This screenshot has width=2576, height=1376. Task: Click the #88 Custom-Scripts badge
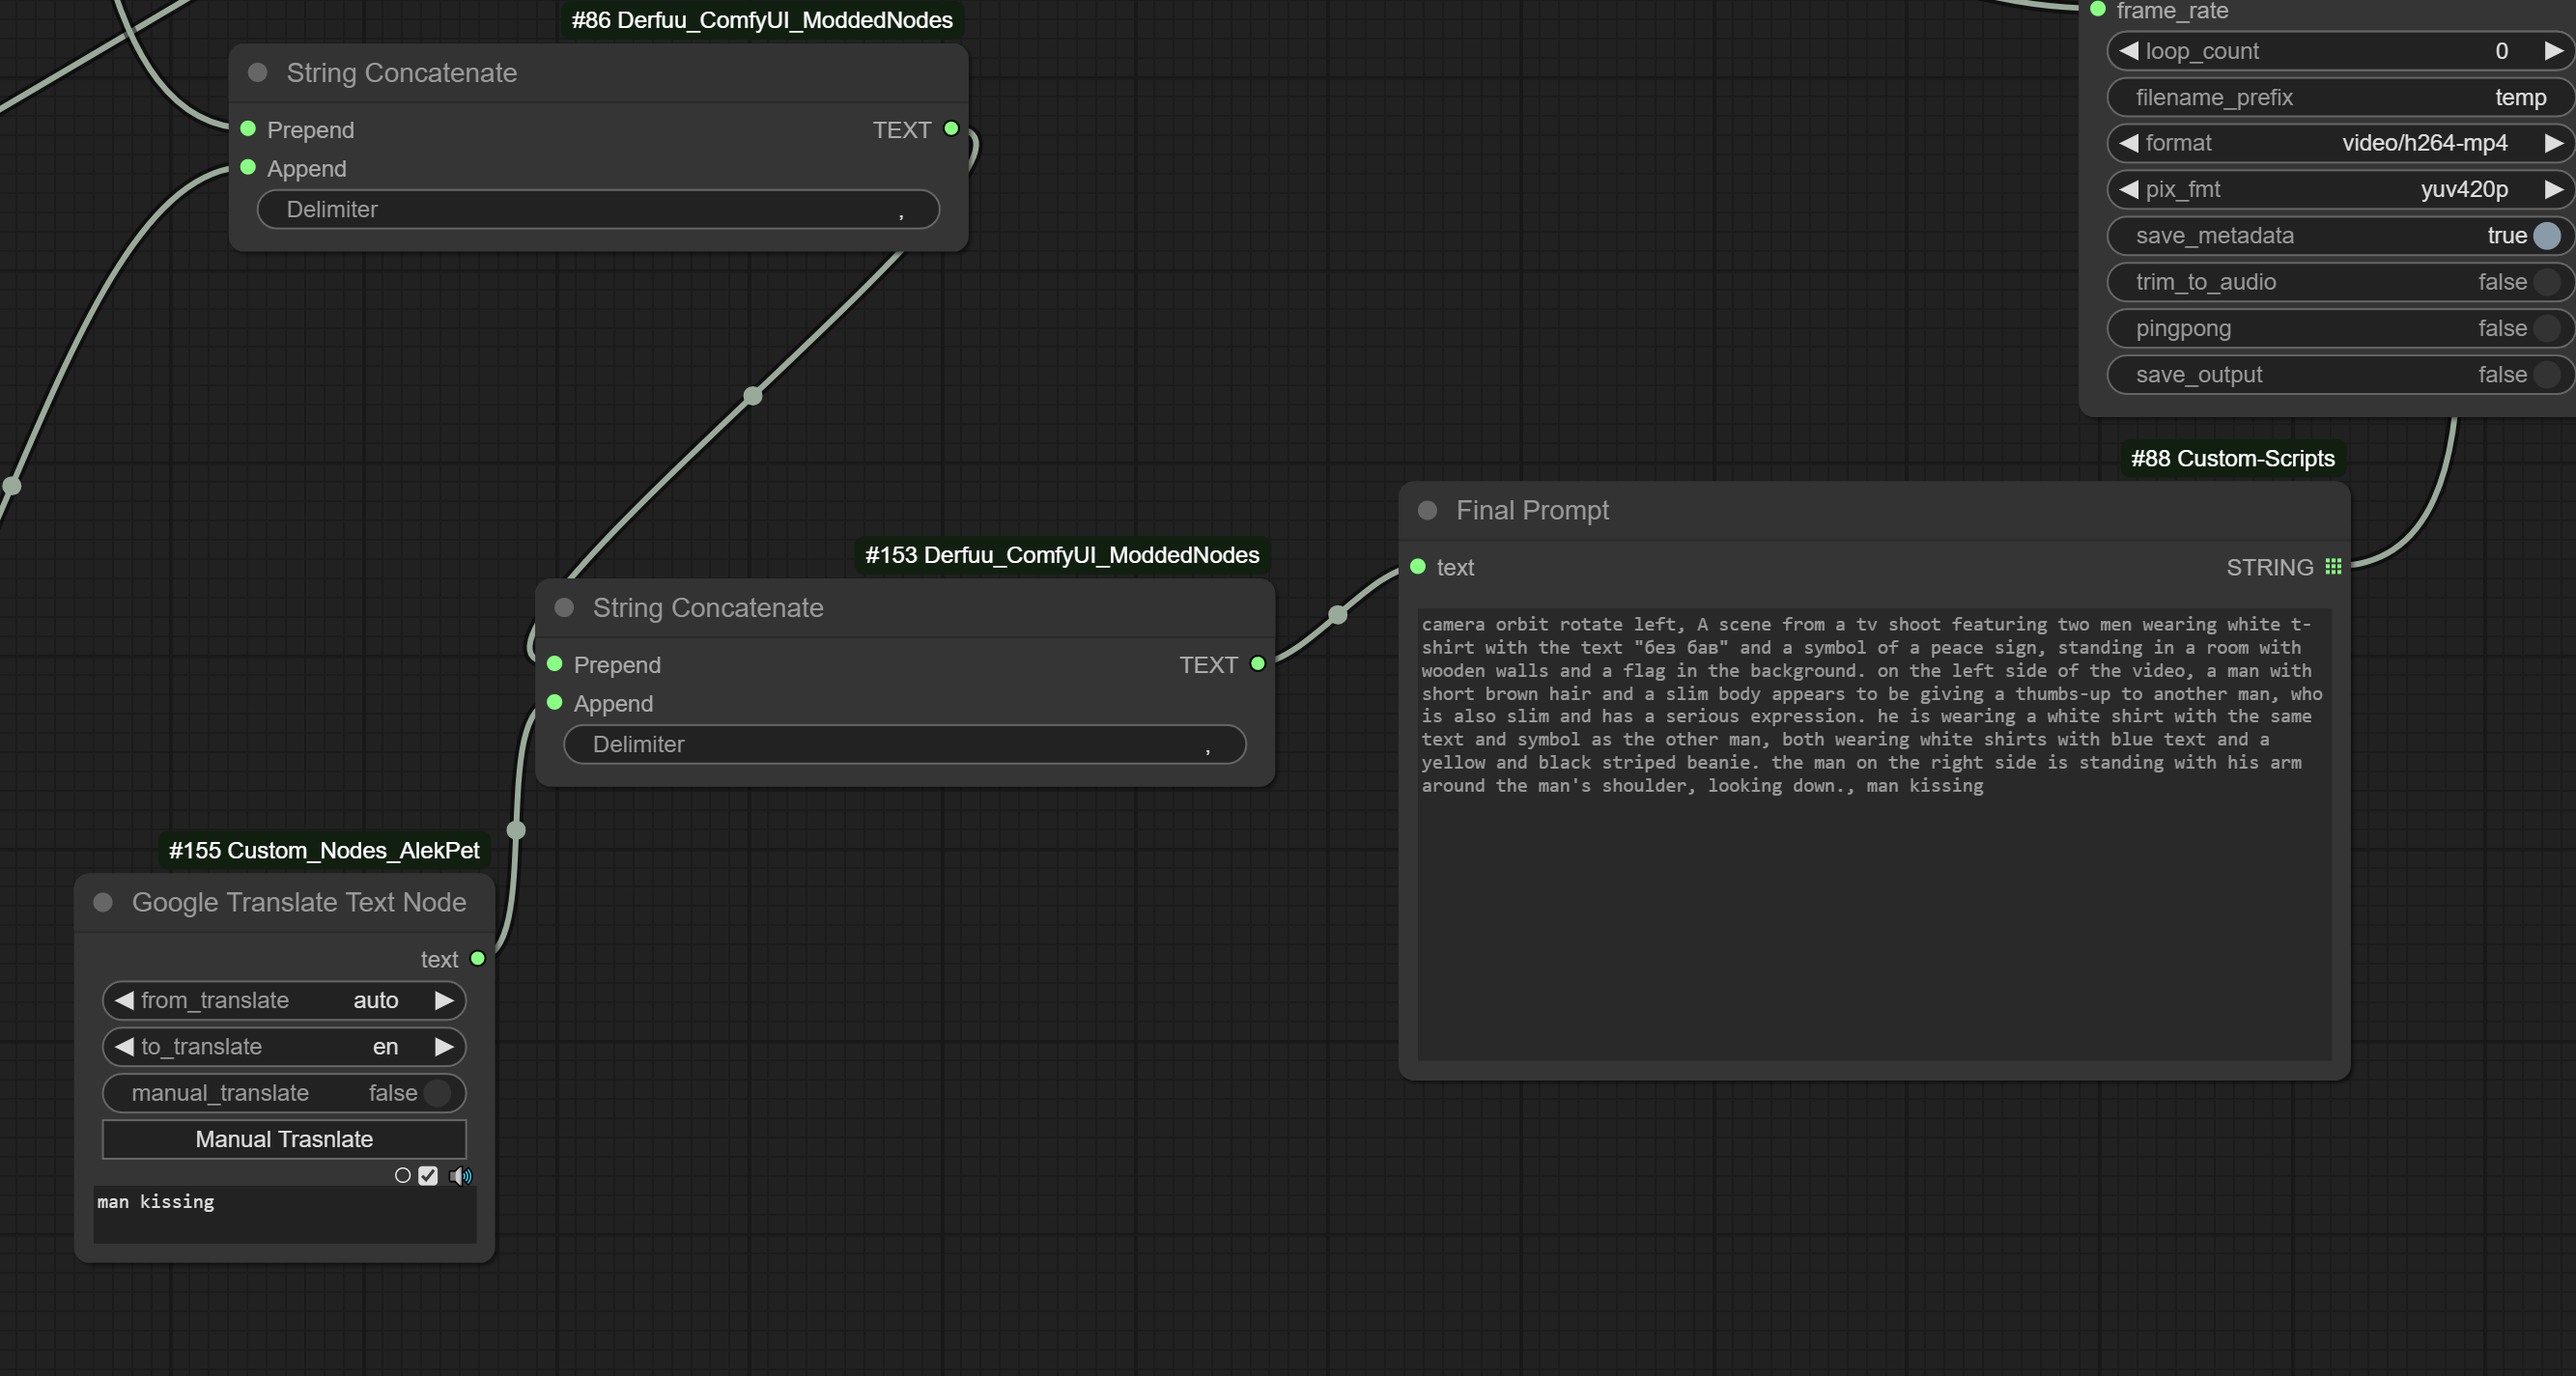click(2232, 458)
